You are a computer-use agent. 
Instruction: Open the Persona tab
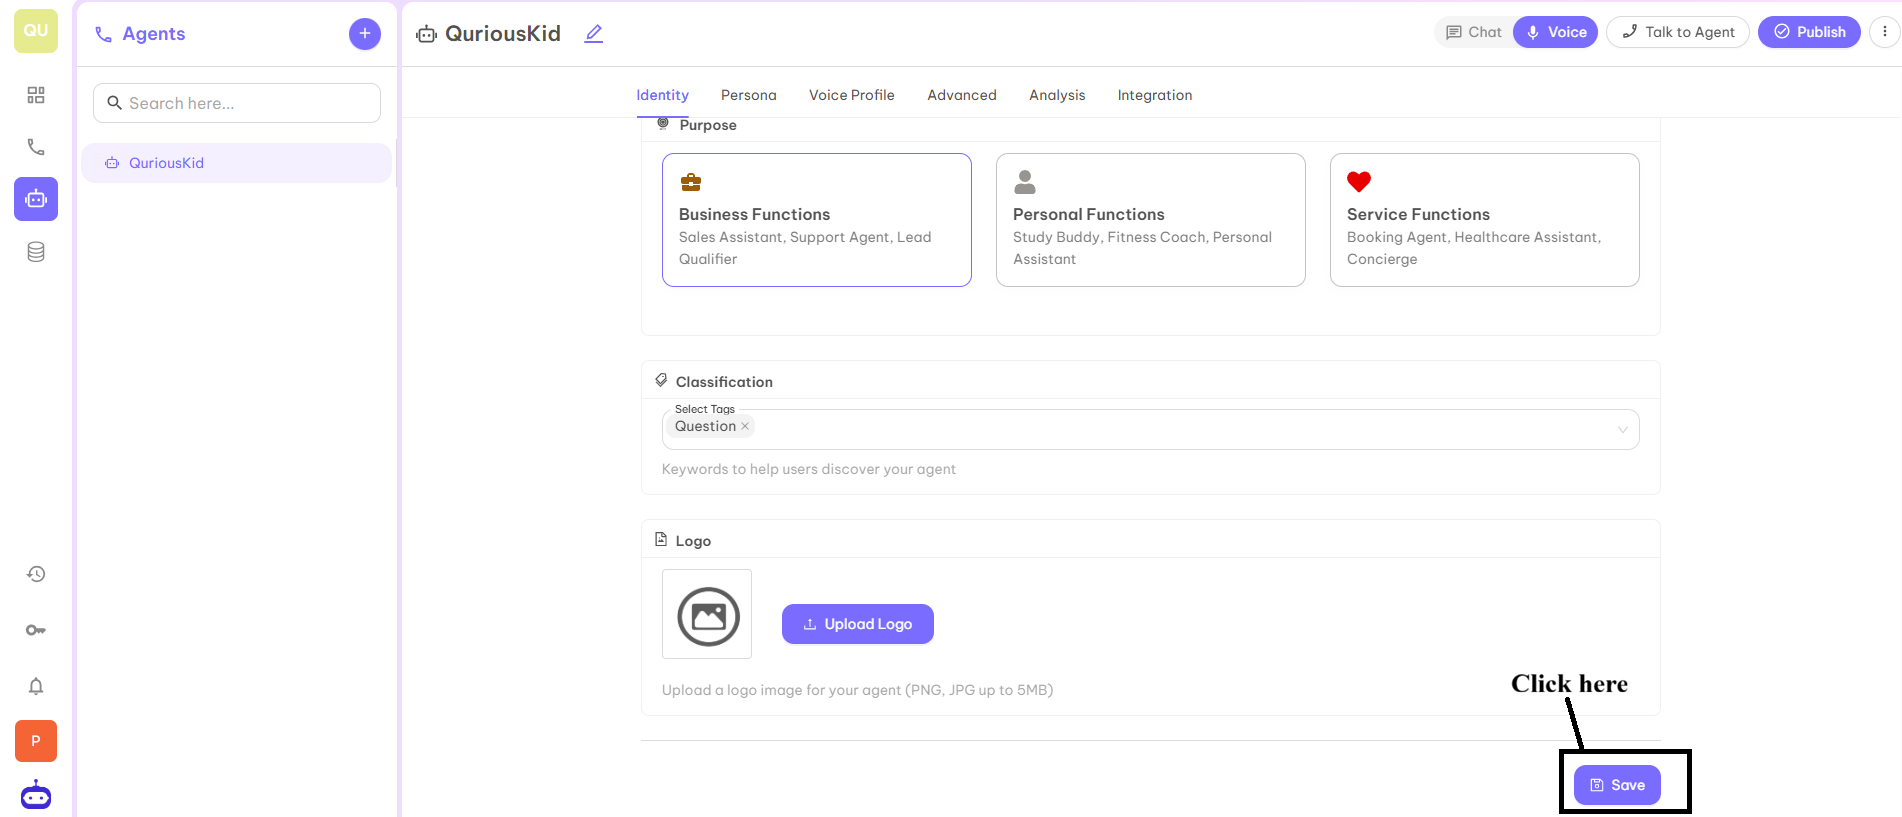[749, 95]
